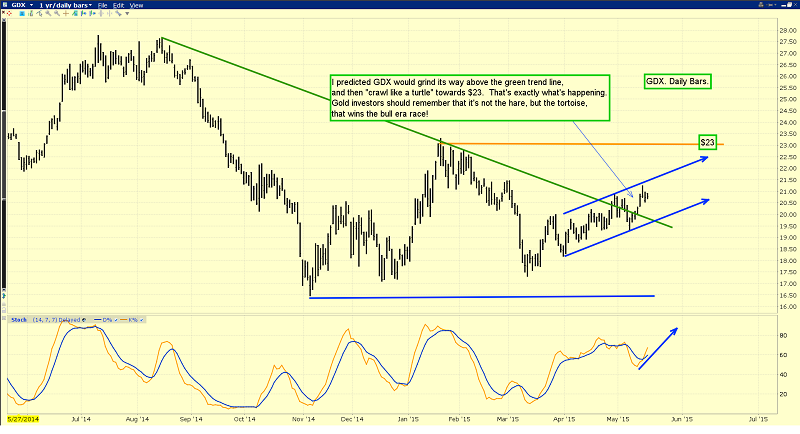The image size is (800, 434).
Task: Toggle the K% line checkbox
Action: pos(140,319)
